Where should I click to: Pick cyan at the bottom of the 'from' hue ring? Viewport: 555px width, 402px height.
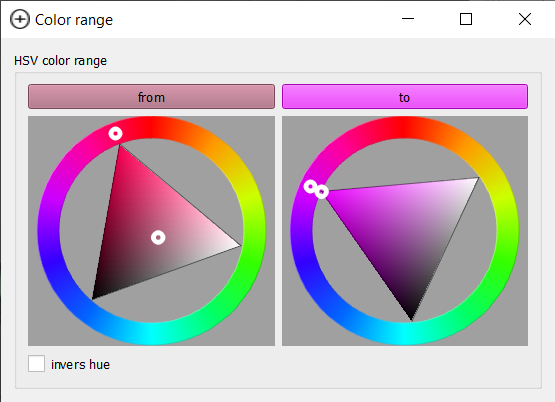click(x=151, y=334)
